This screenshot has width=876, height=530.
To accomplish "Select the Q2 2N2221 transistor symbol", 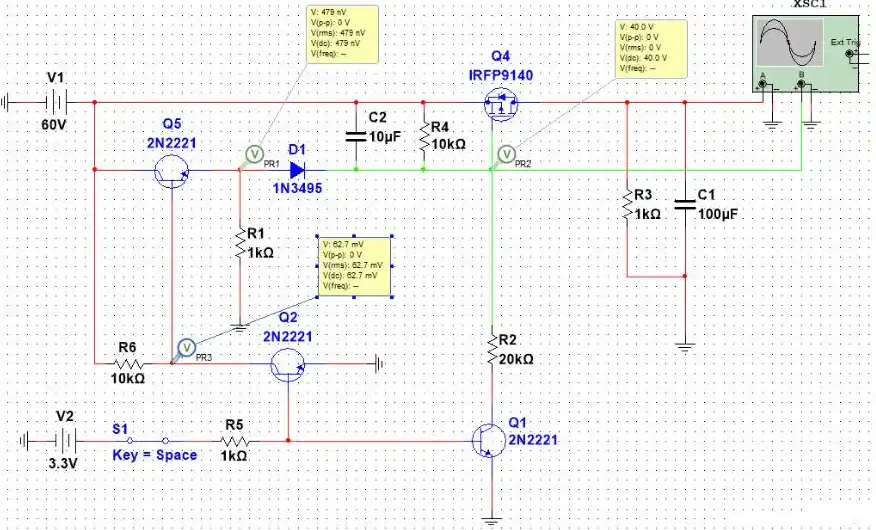I will coord(288,364).
